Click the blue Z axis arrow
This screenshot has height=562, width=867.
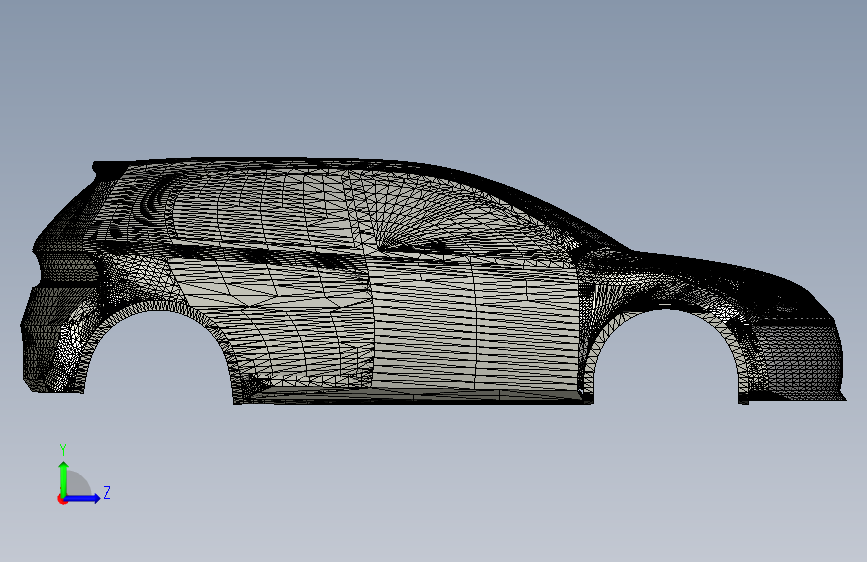(83, 498)
